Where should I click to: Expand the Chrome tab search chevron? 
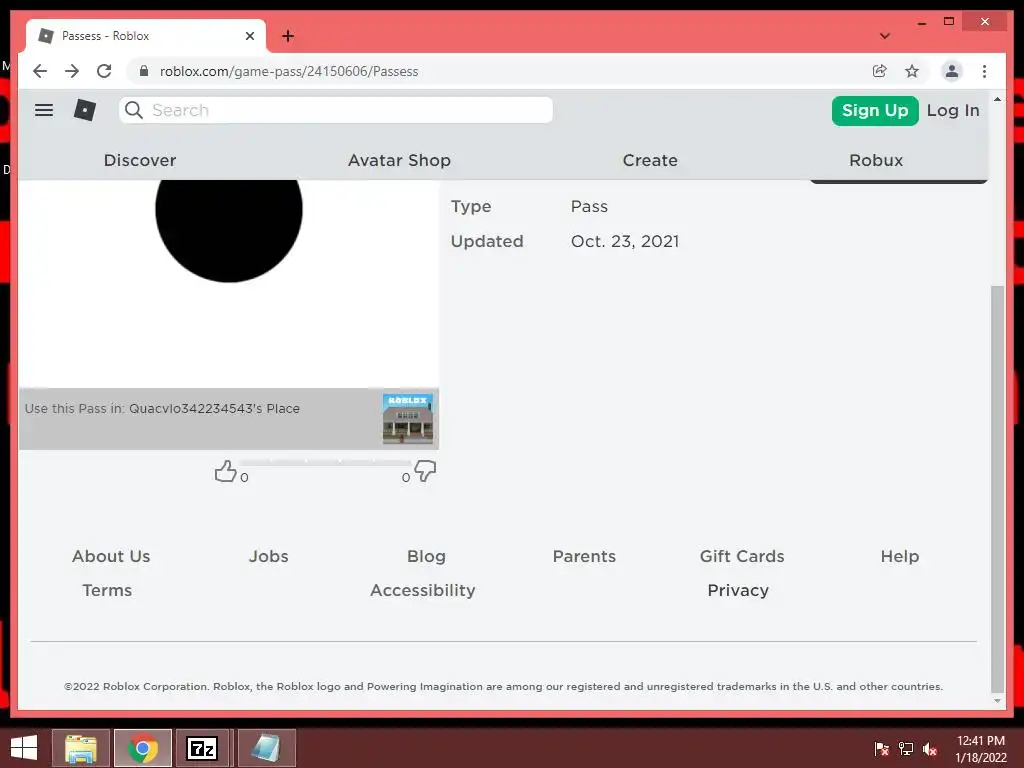click(x=885, y=36)
